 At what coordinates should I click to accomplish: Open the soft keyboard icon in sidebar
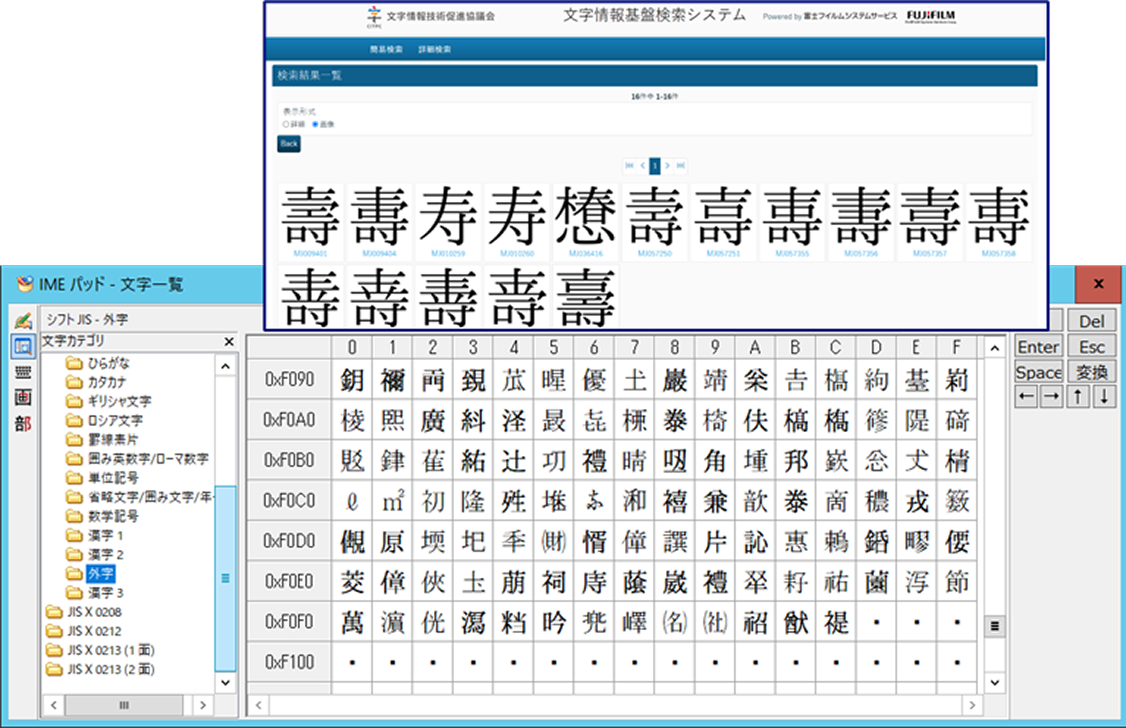[x=21, y=371]
